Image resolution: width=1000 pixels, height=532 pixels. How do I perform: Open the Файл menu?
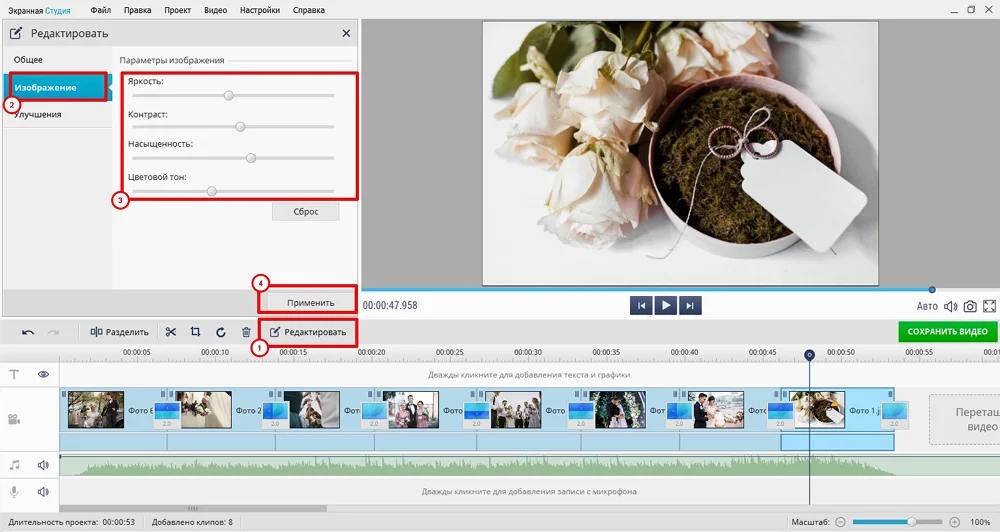tap(100, 10)
